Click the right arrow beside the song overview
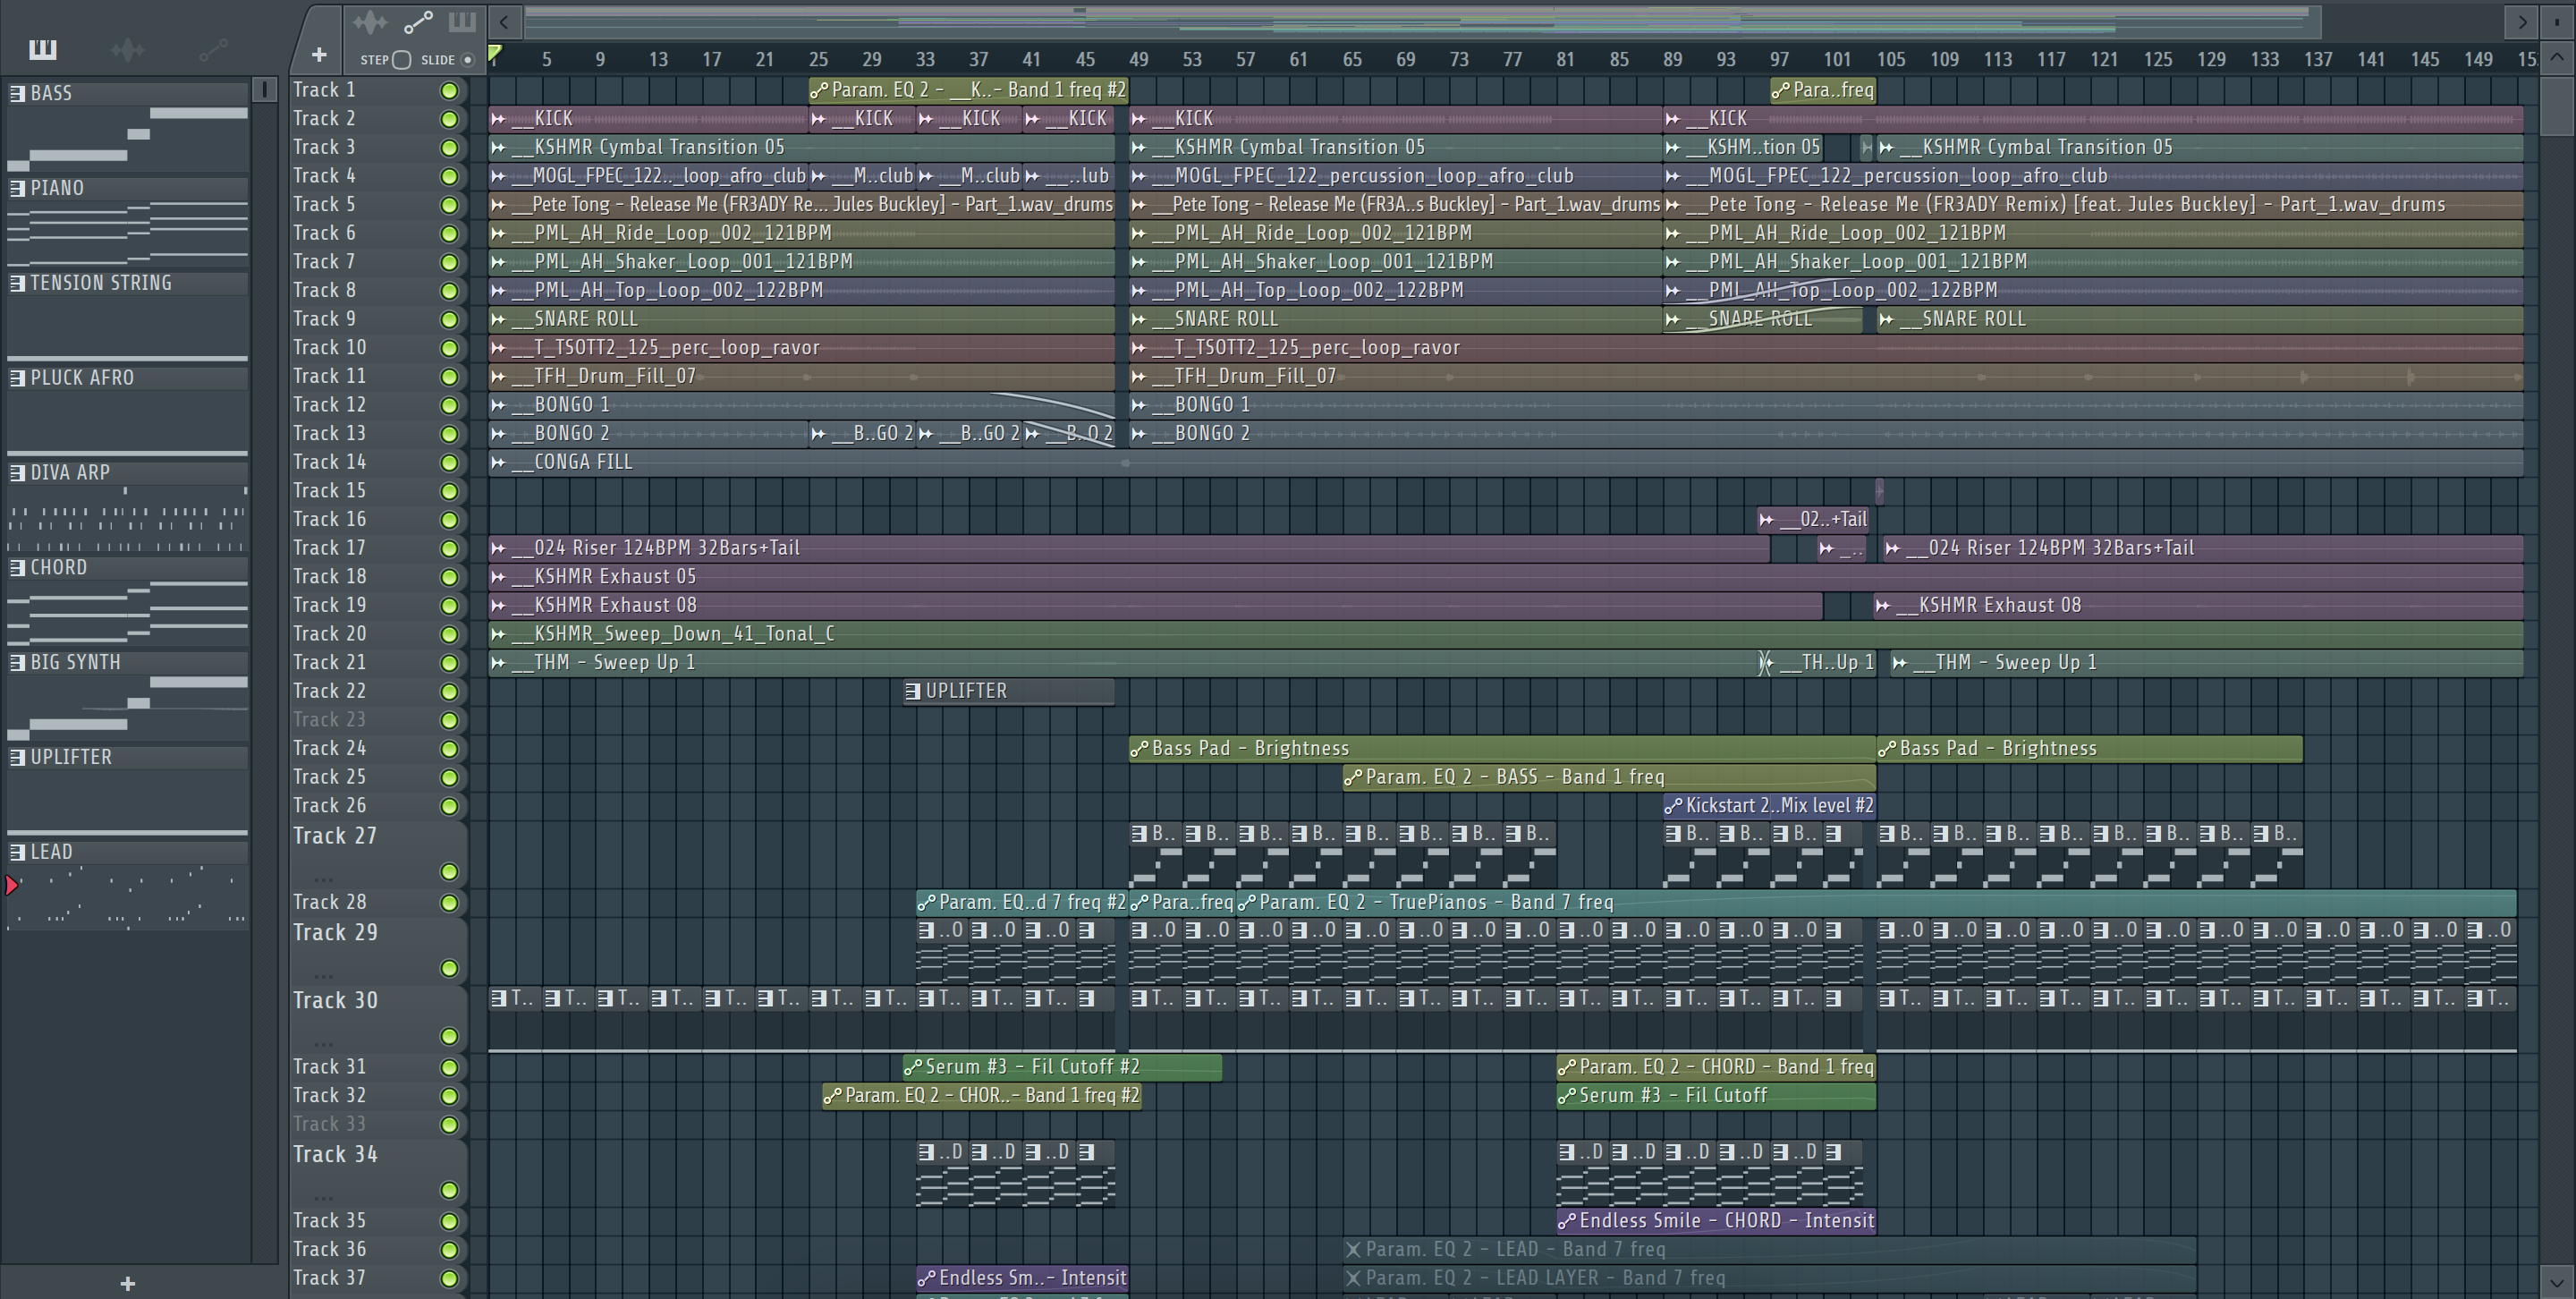The width and height of the screenshot is (2576, 1299). [2522, 21]
